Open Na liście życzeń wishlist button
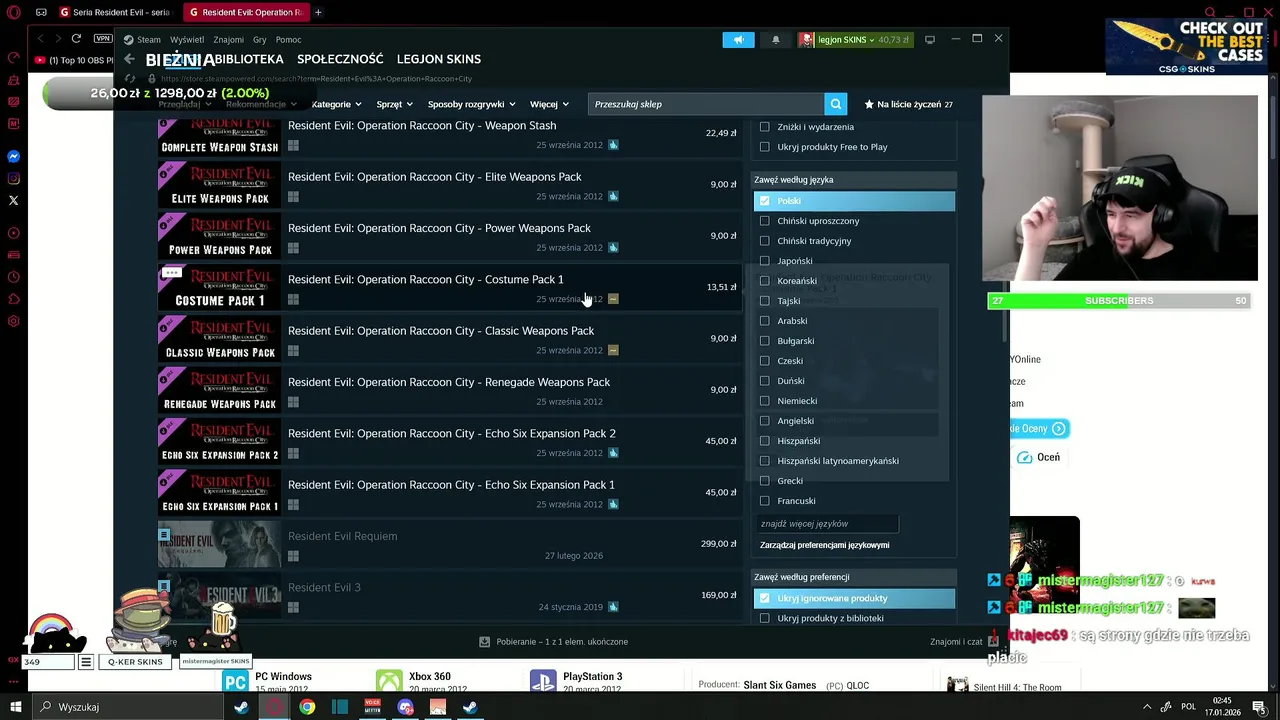This screenshot has height=720, width=1280. 908,104
